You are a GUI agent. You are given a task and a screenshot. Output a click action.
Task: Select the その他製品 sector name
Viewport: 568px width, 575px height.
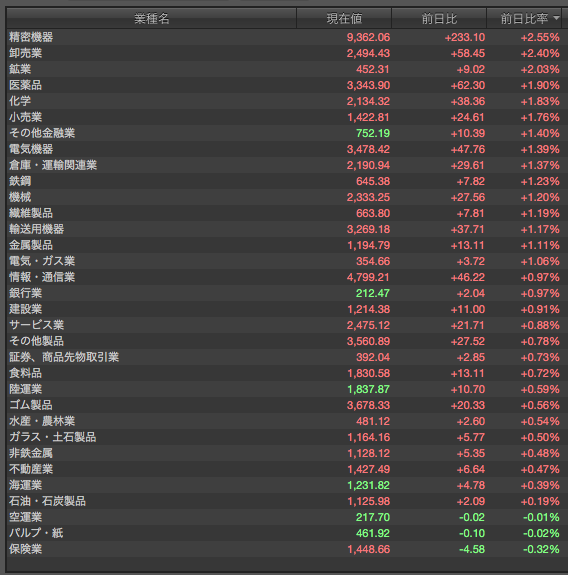pos(37,341)
